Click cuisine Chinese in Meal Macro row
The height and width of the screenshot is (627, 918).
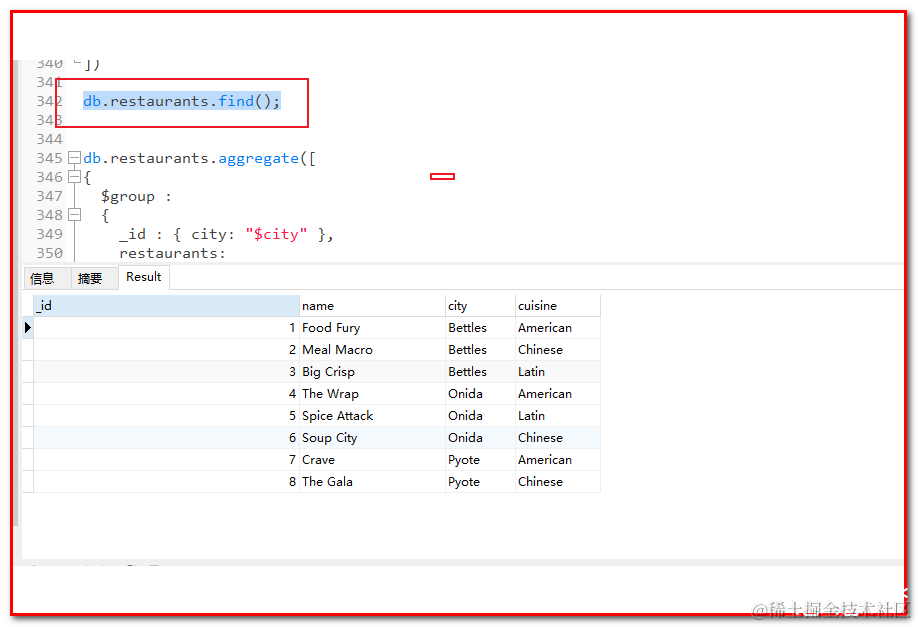558,350
